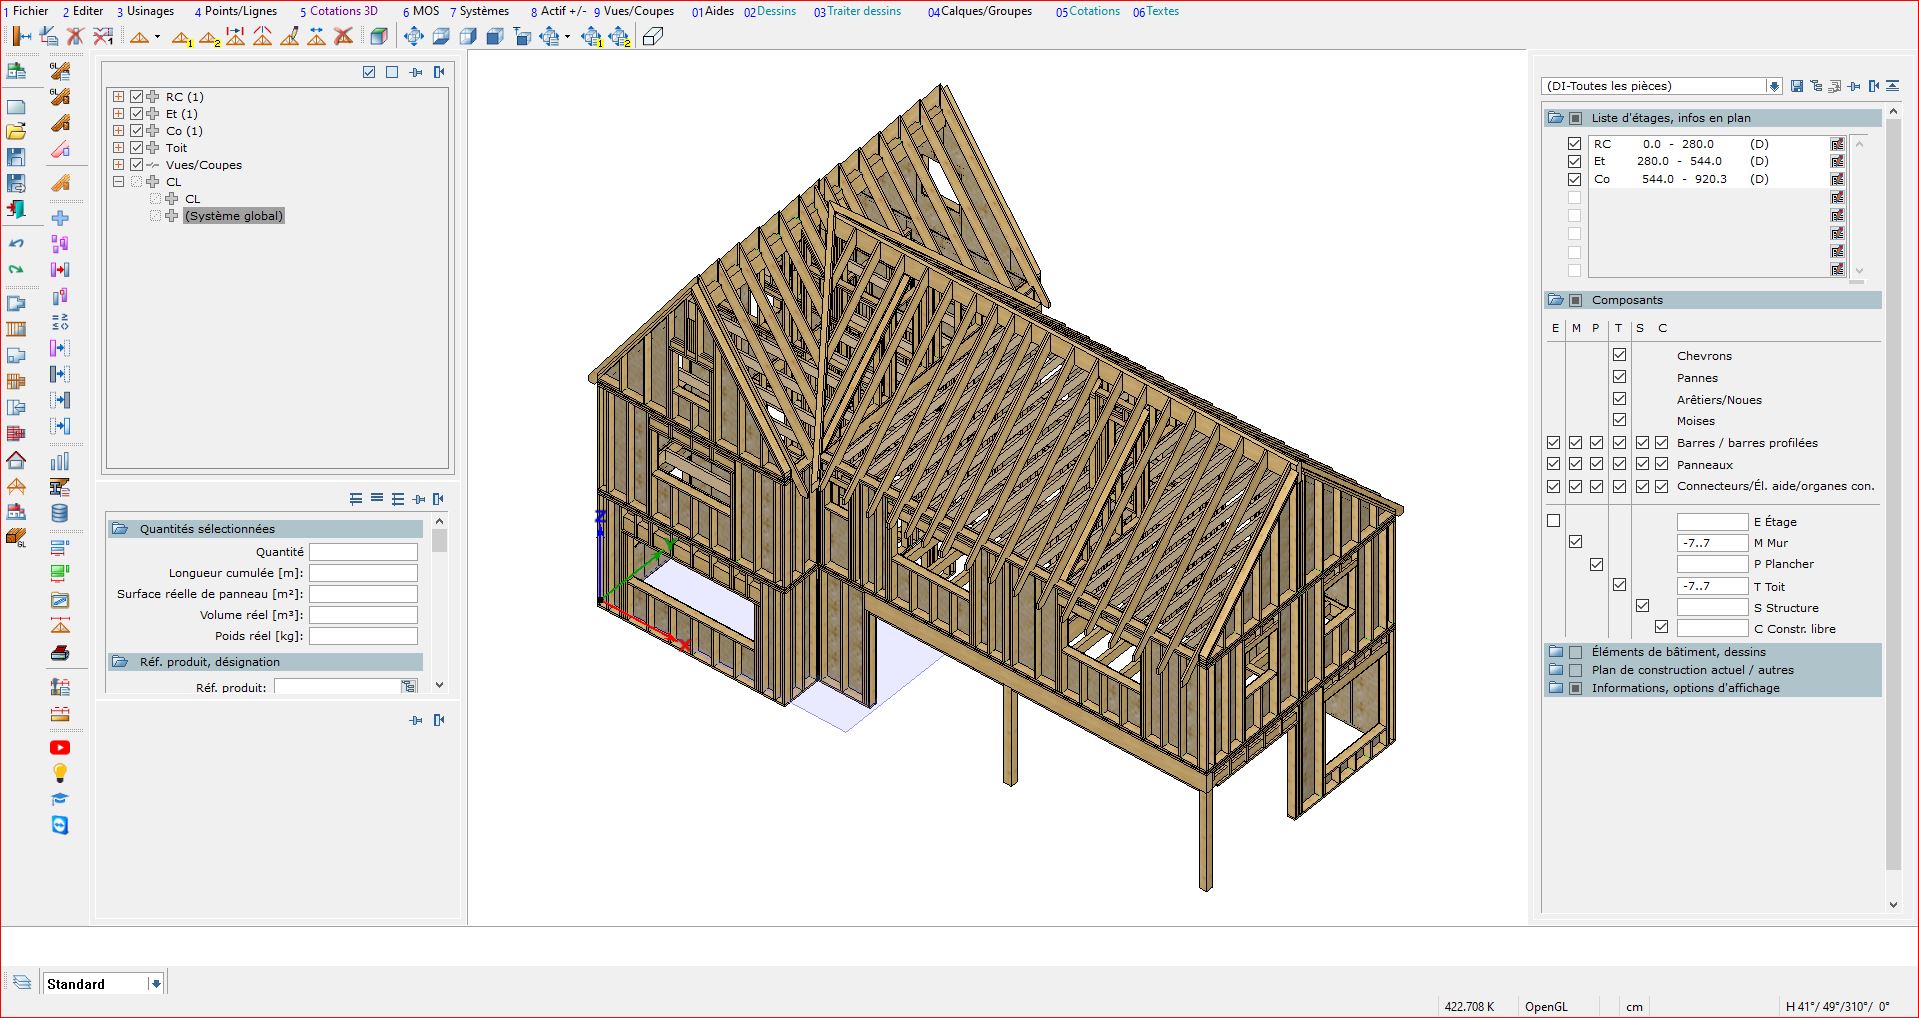The width and height of the screenshot is (1919, 1018).
Task: Click the red YouTube icon in sidebar
Action: (x=60, y=747)
